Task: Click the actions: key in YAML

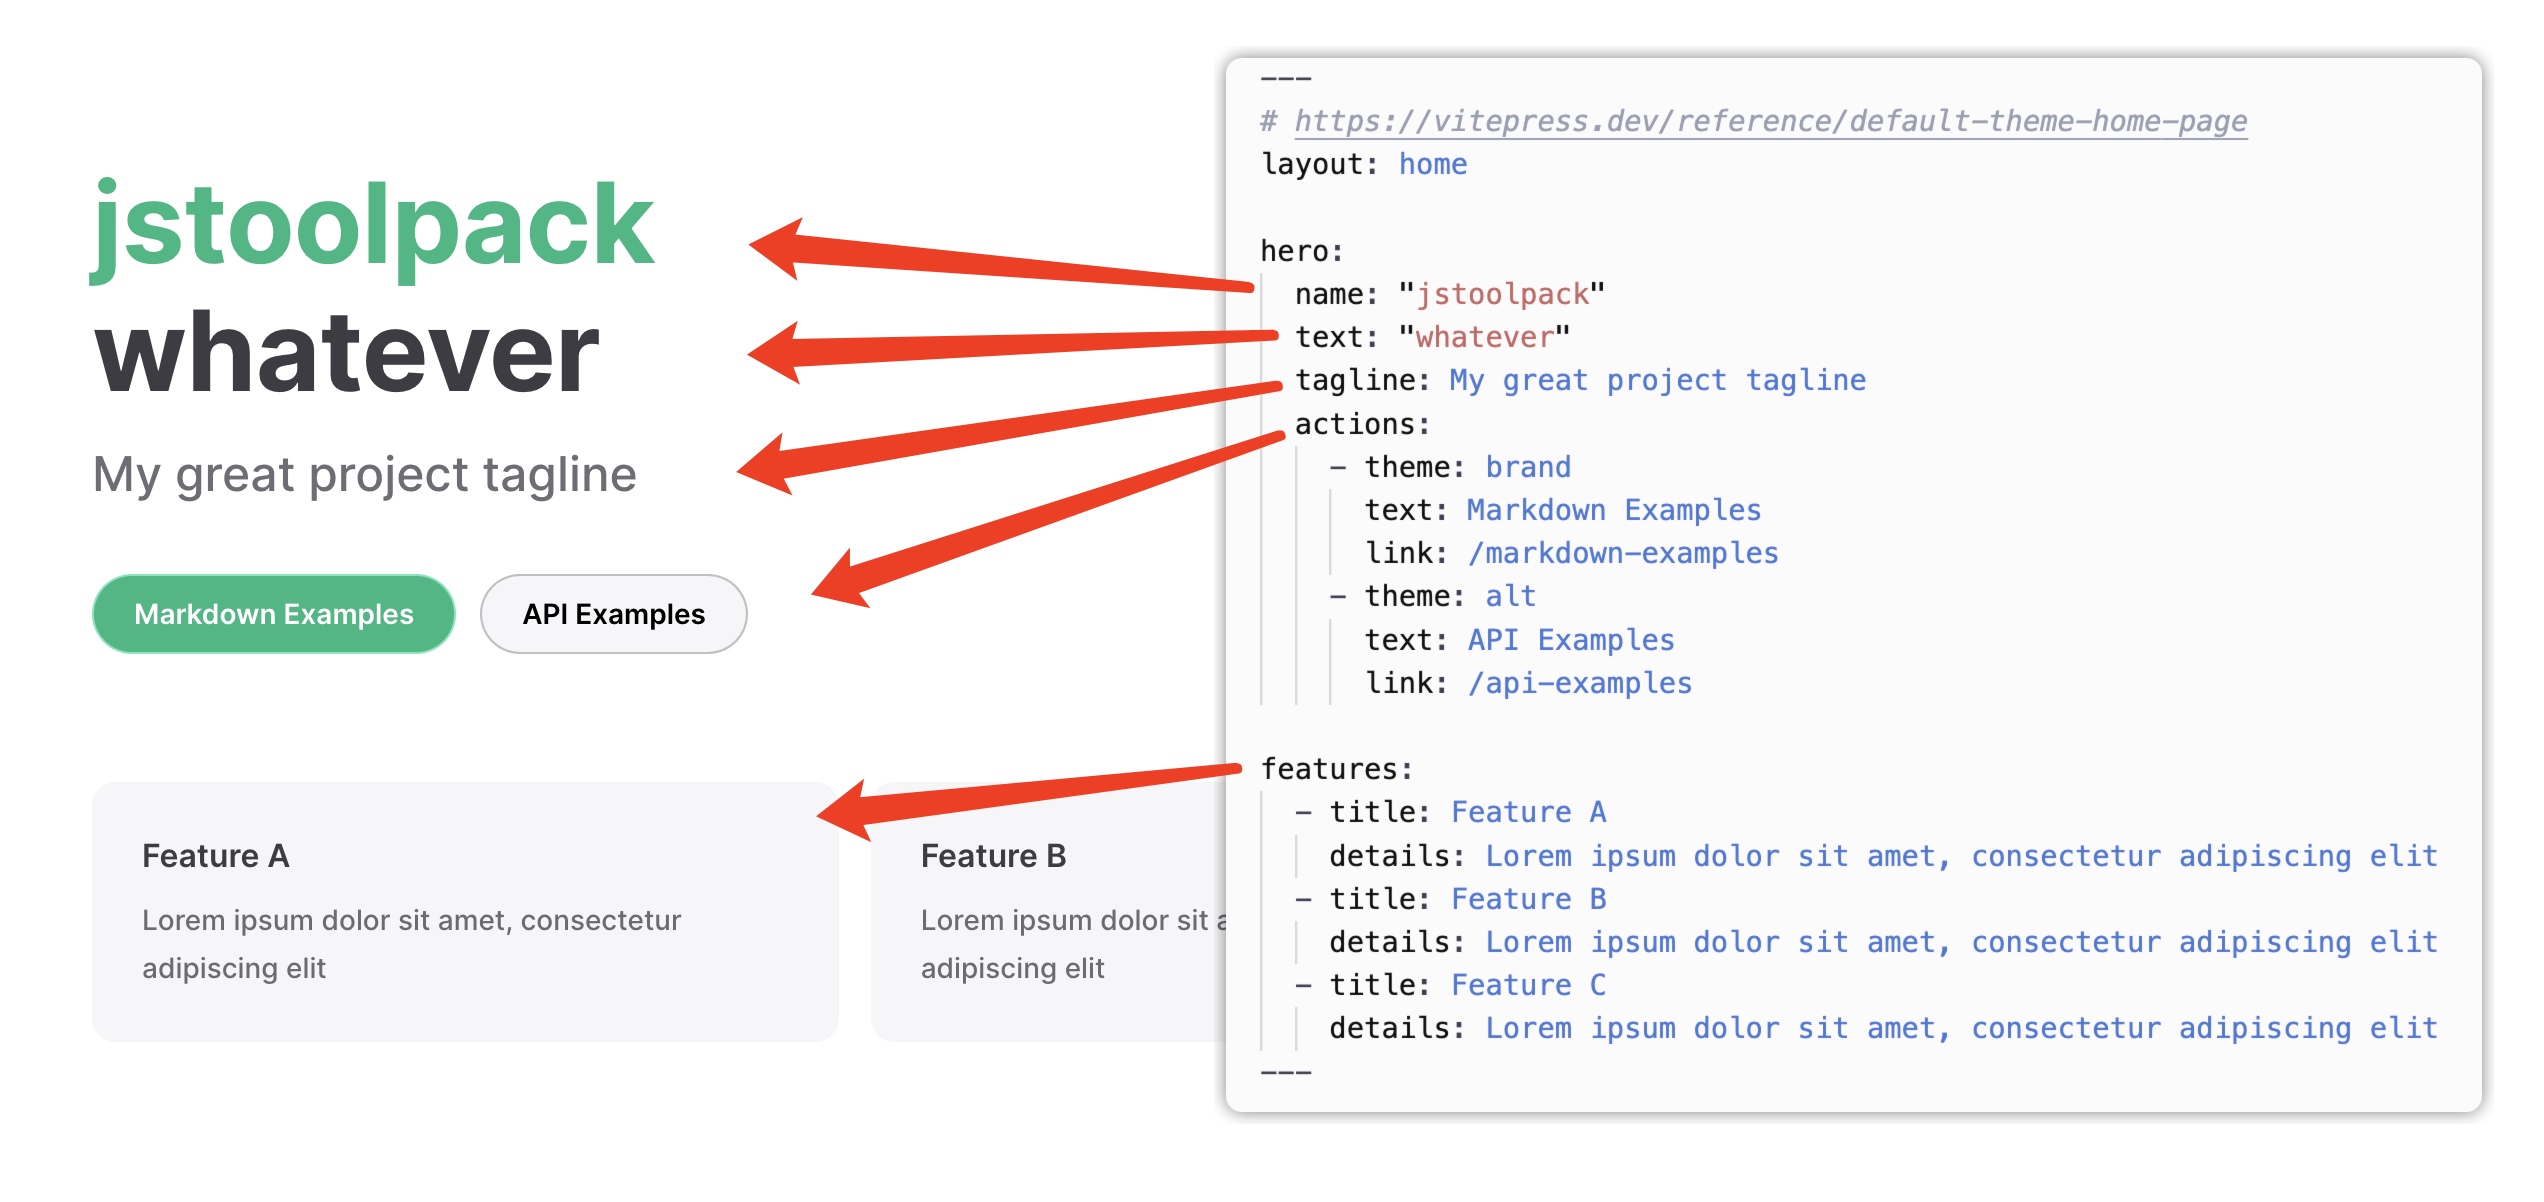Action: click(x=1361, y=424)
